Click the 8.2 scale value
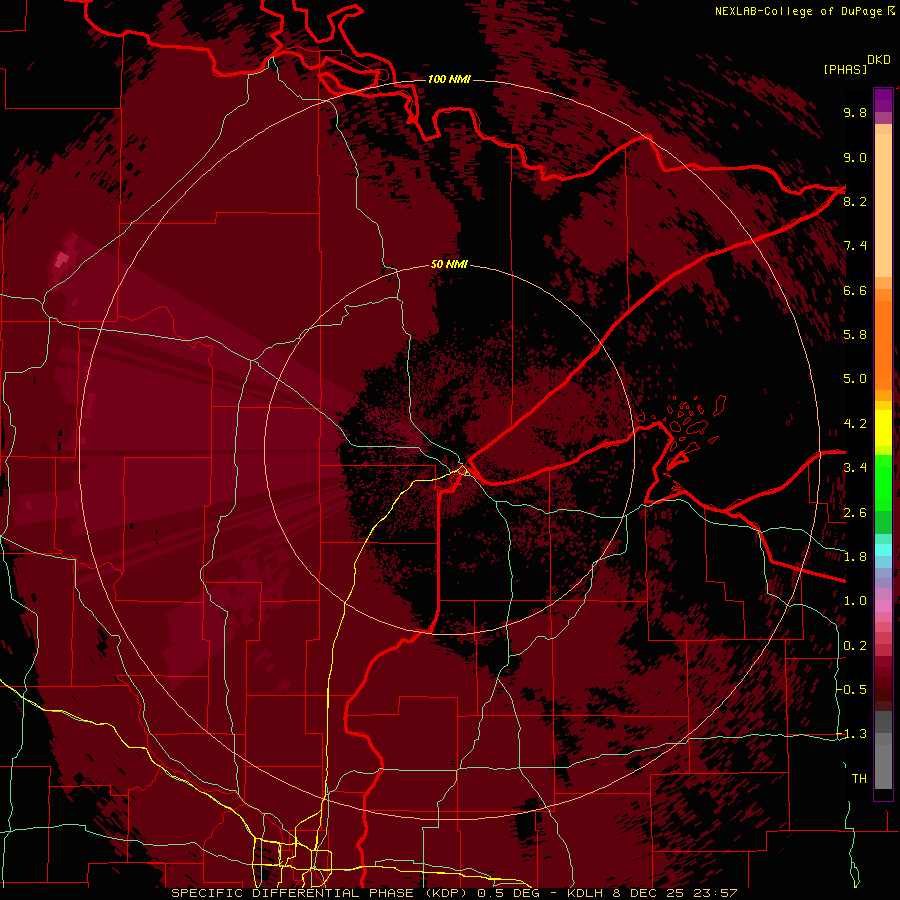 (855, 201)
